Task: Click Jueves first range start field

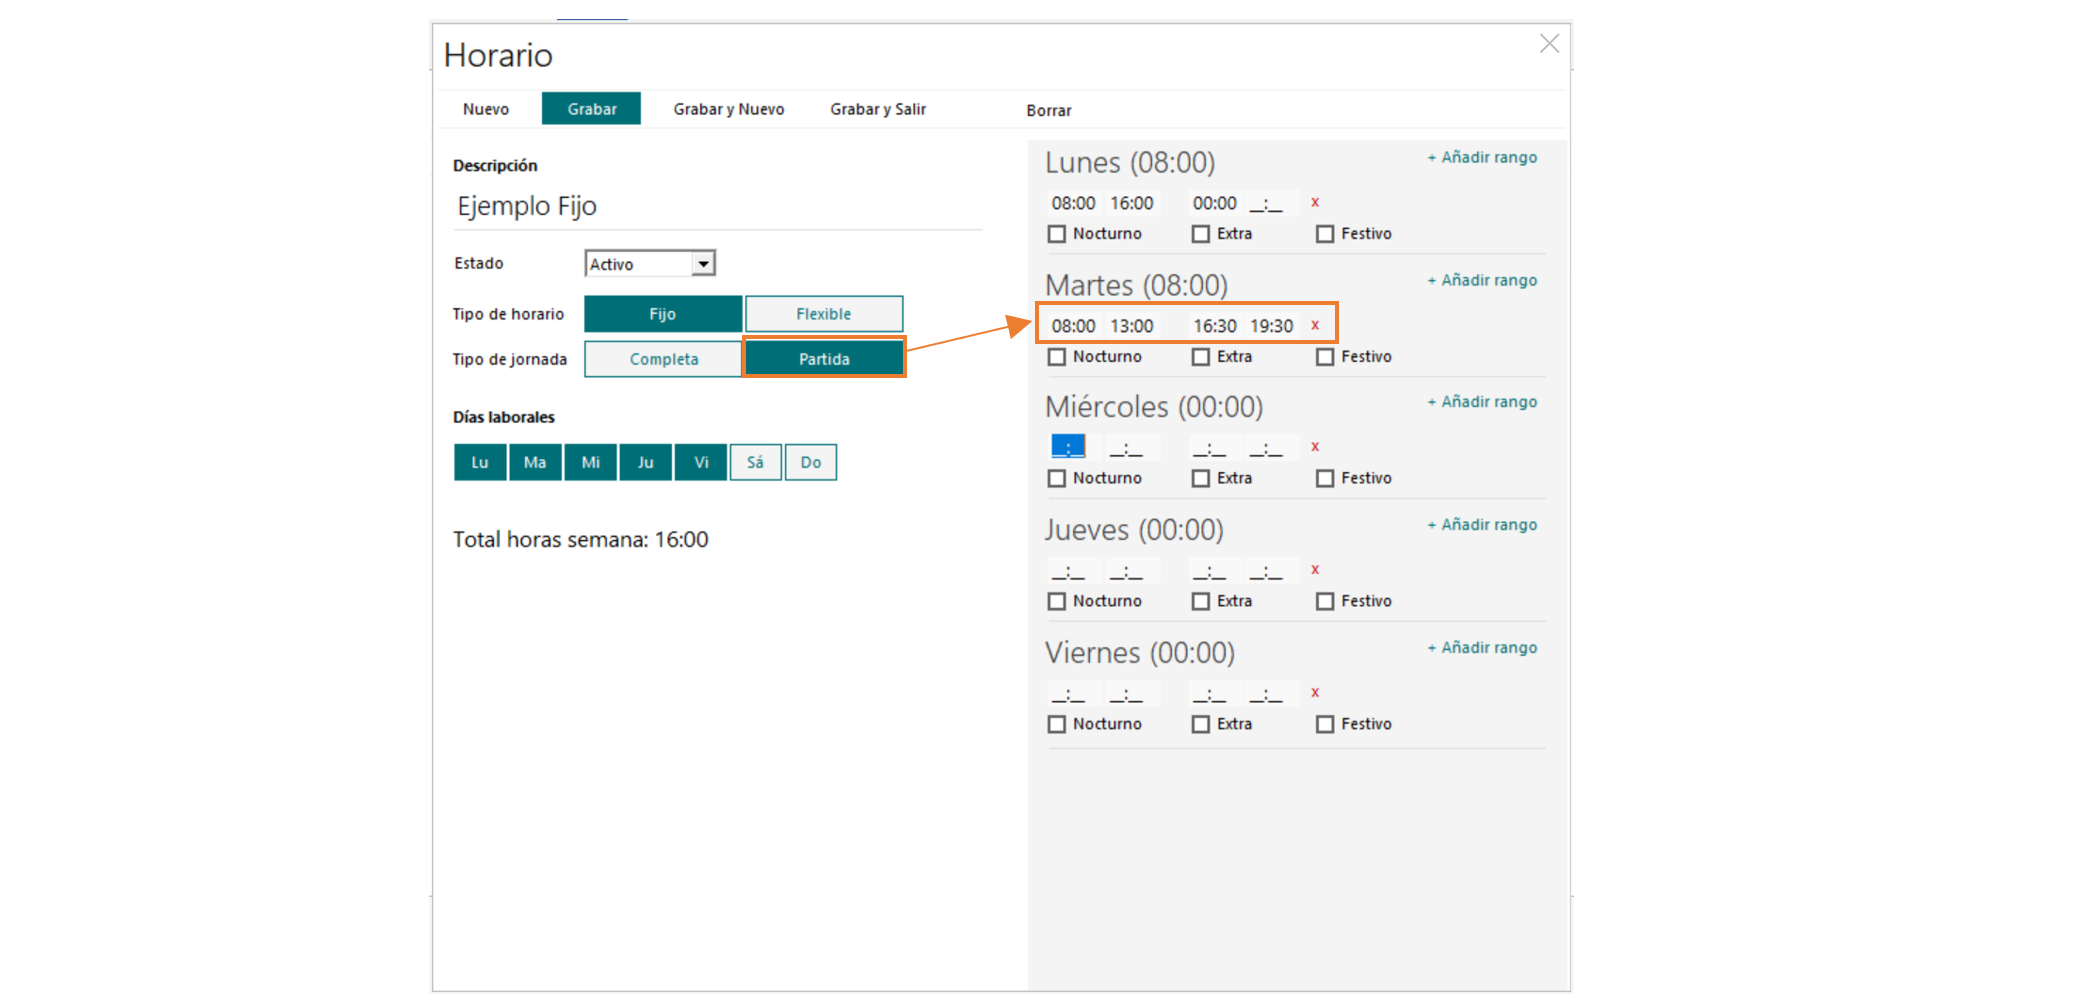Action: (x=1074, y=571)
